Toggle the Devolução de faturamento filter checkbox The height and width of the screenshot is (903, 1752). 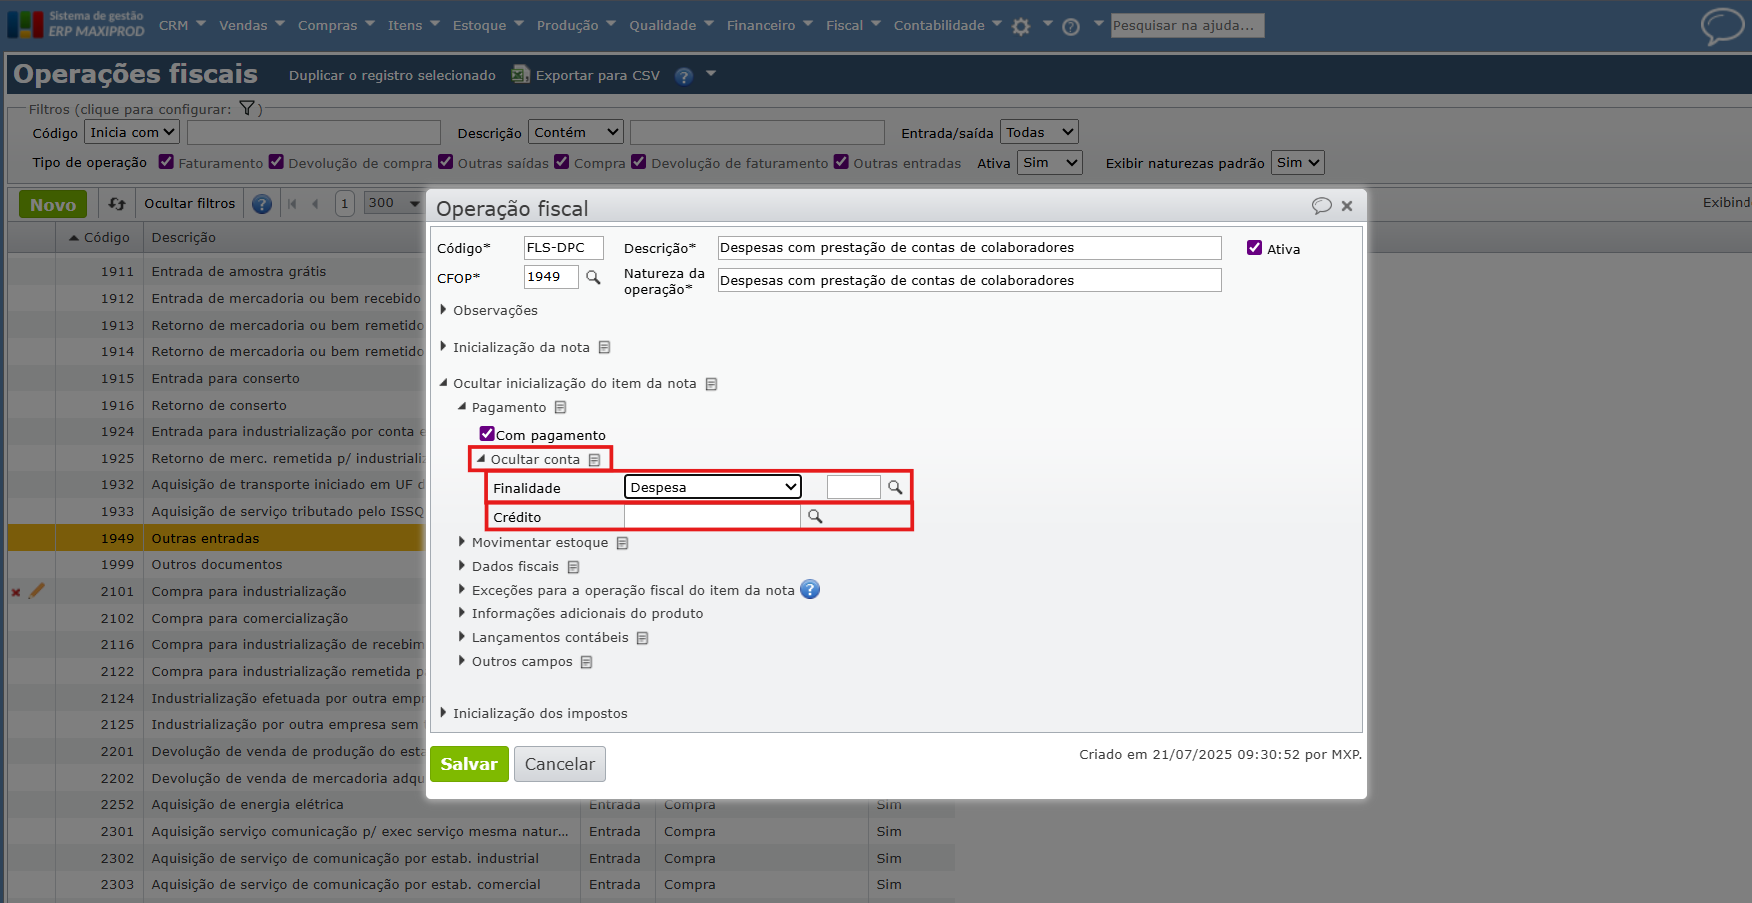(x=639, y=162)
